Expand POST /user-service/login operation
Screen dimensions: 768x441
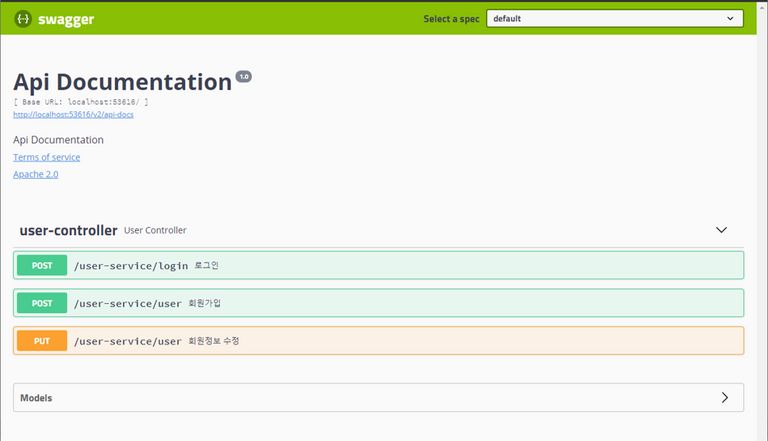click(379, 265)
